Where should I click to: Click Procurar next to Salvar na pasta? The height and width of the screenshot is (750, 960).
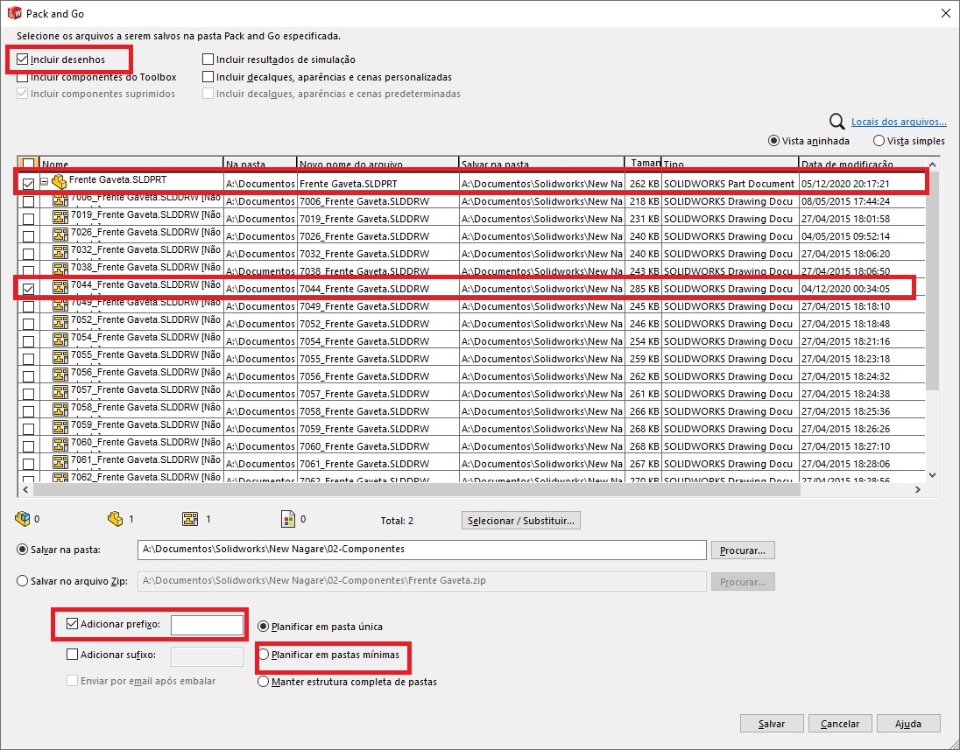coord(743,550)
